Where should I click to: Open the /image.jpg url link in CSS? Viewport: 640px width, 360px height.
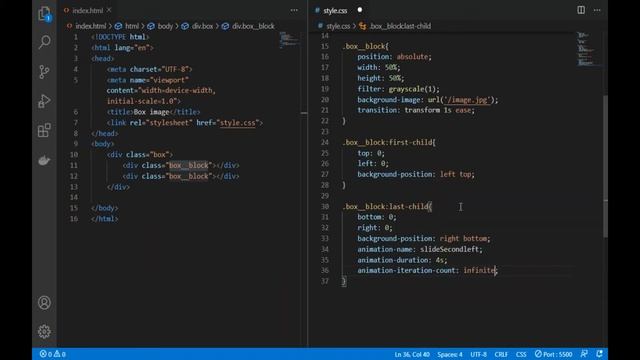coord(467,100)
